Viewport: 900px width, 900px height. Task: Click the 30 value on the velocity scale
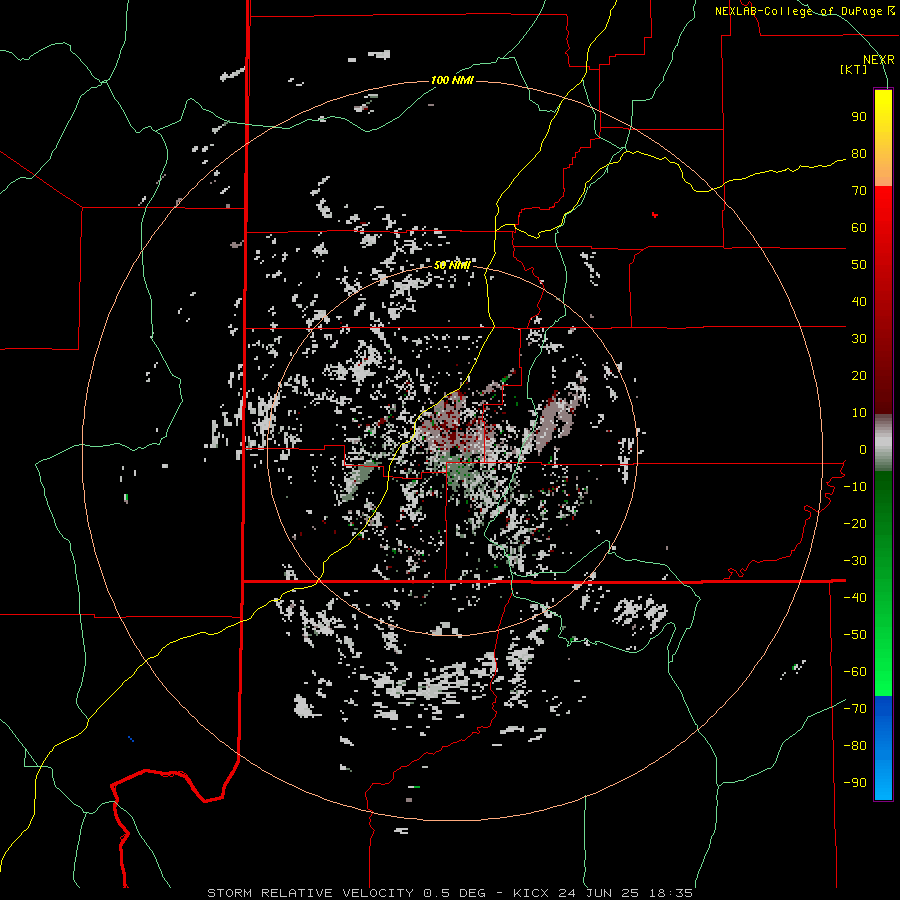click(859, 339)
